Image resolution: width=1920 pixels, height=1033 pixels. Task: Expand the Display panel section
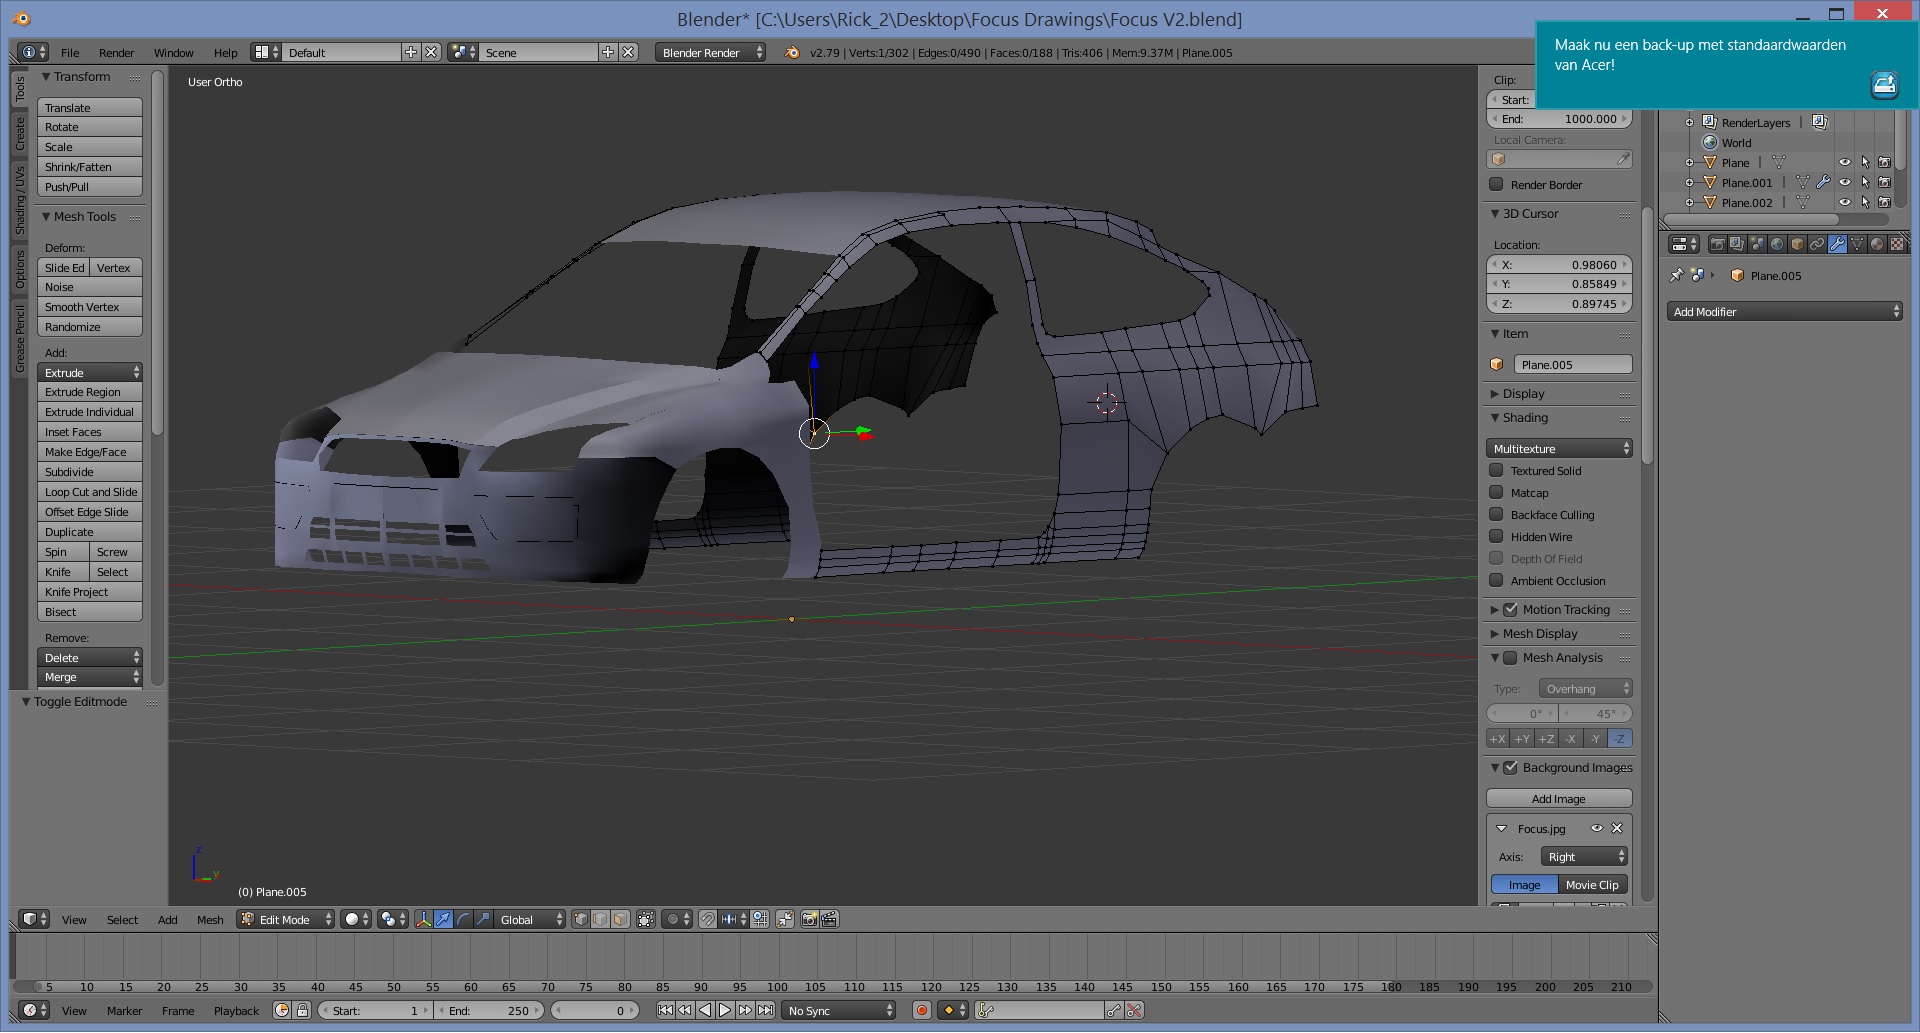point(1523,394)
